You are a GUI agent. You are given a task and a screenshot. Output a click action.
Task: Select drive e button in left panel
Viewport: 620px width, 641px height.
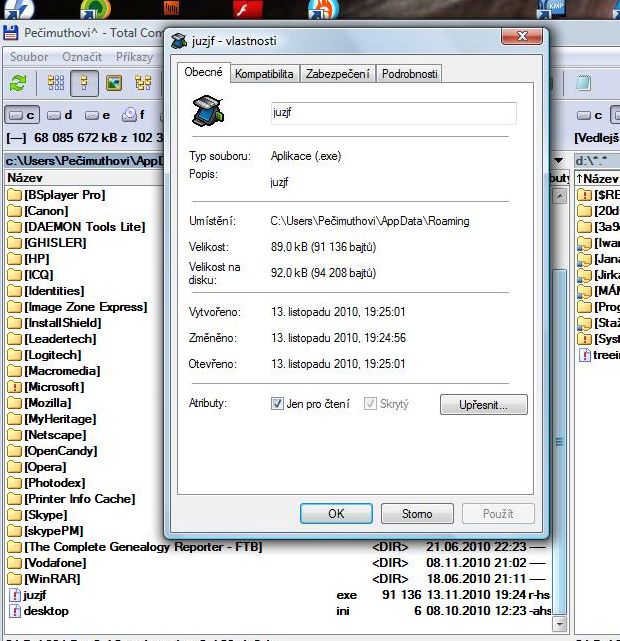coord(97,115)
